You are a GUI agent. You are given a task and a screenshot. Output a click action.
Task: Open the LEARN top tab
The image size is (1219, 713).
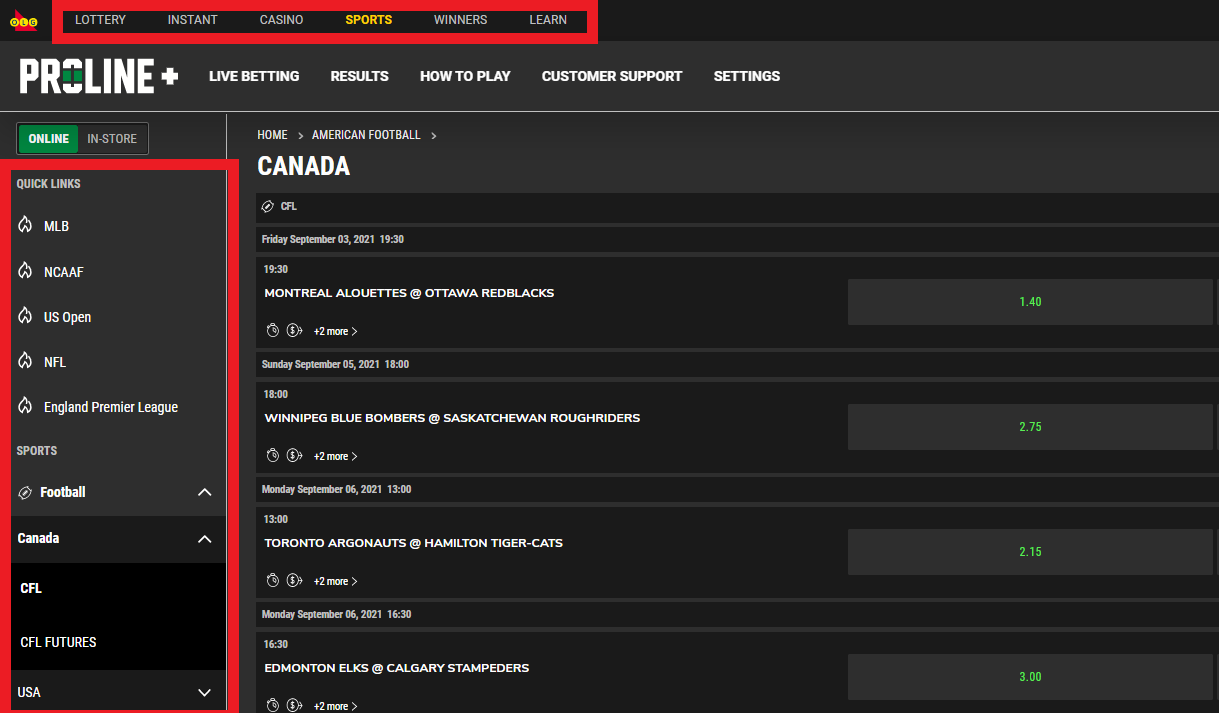coord(548,20)
